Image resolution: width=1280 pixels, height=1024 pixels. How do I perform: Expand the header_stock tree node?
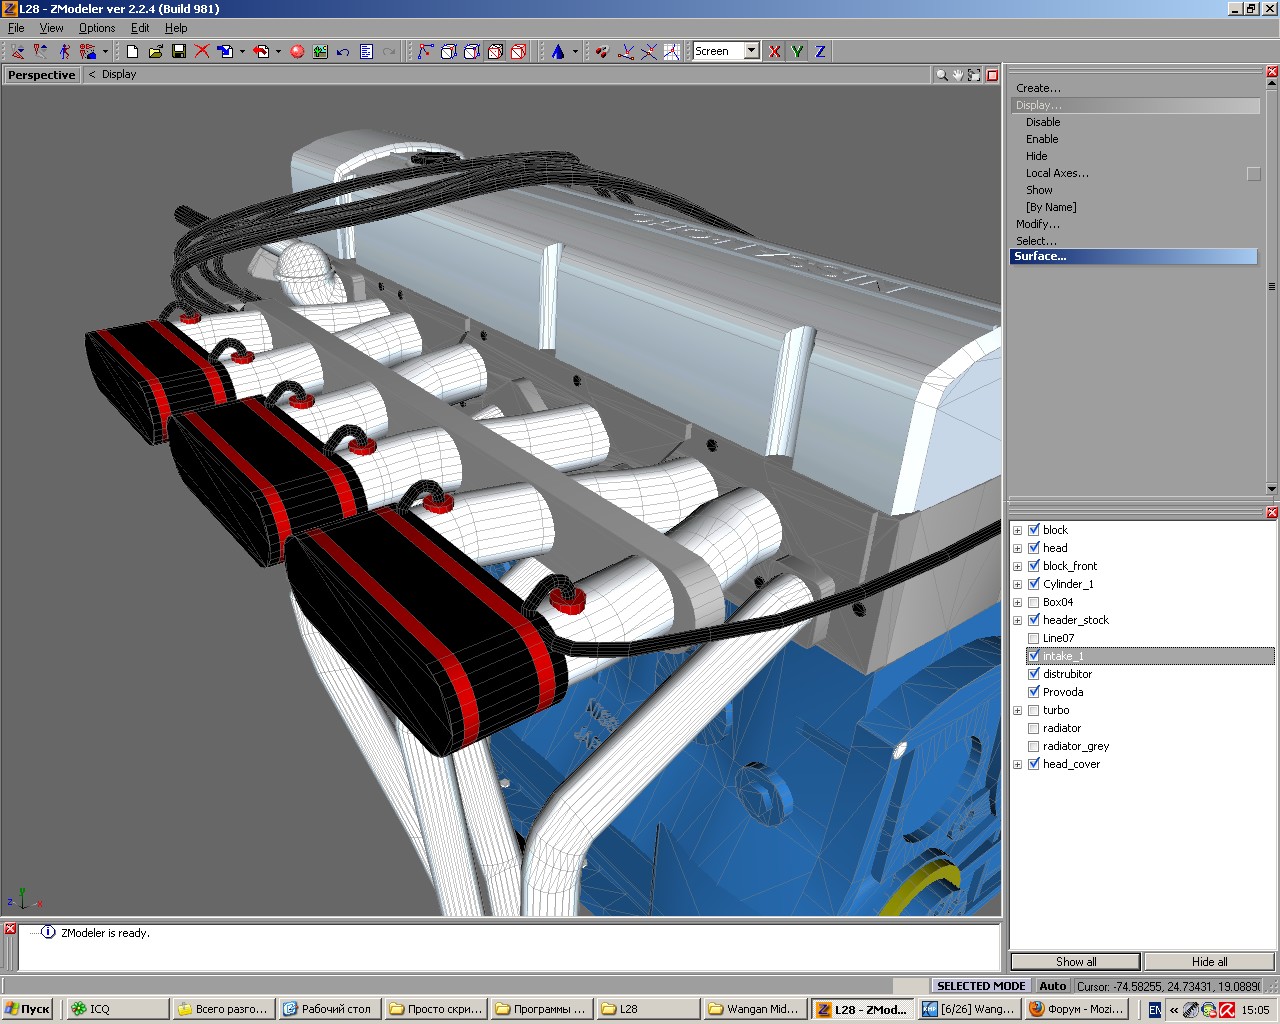1017,620
